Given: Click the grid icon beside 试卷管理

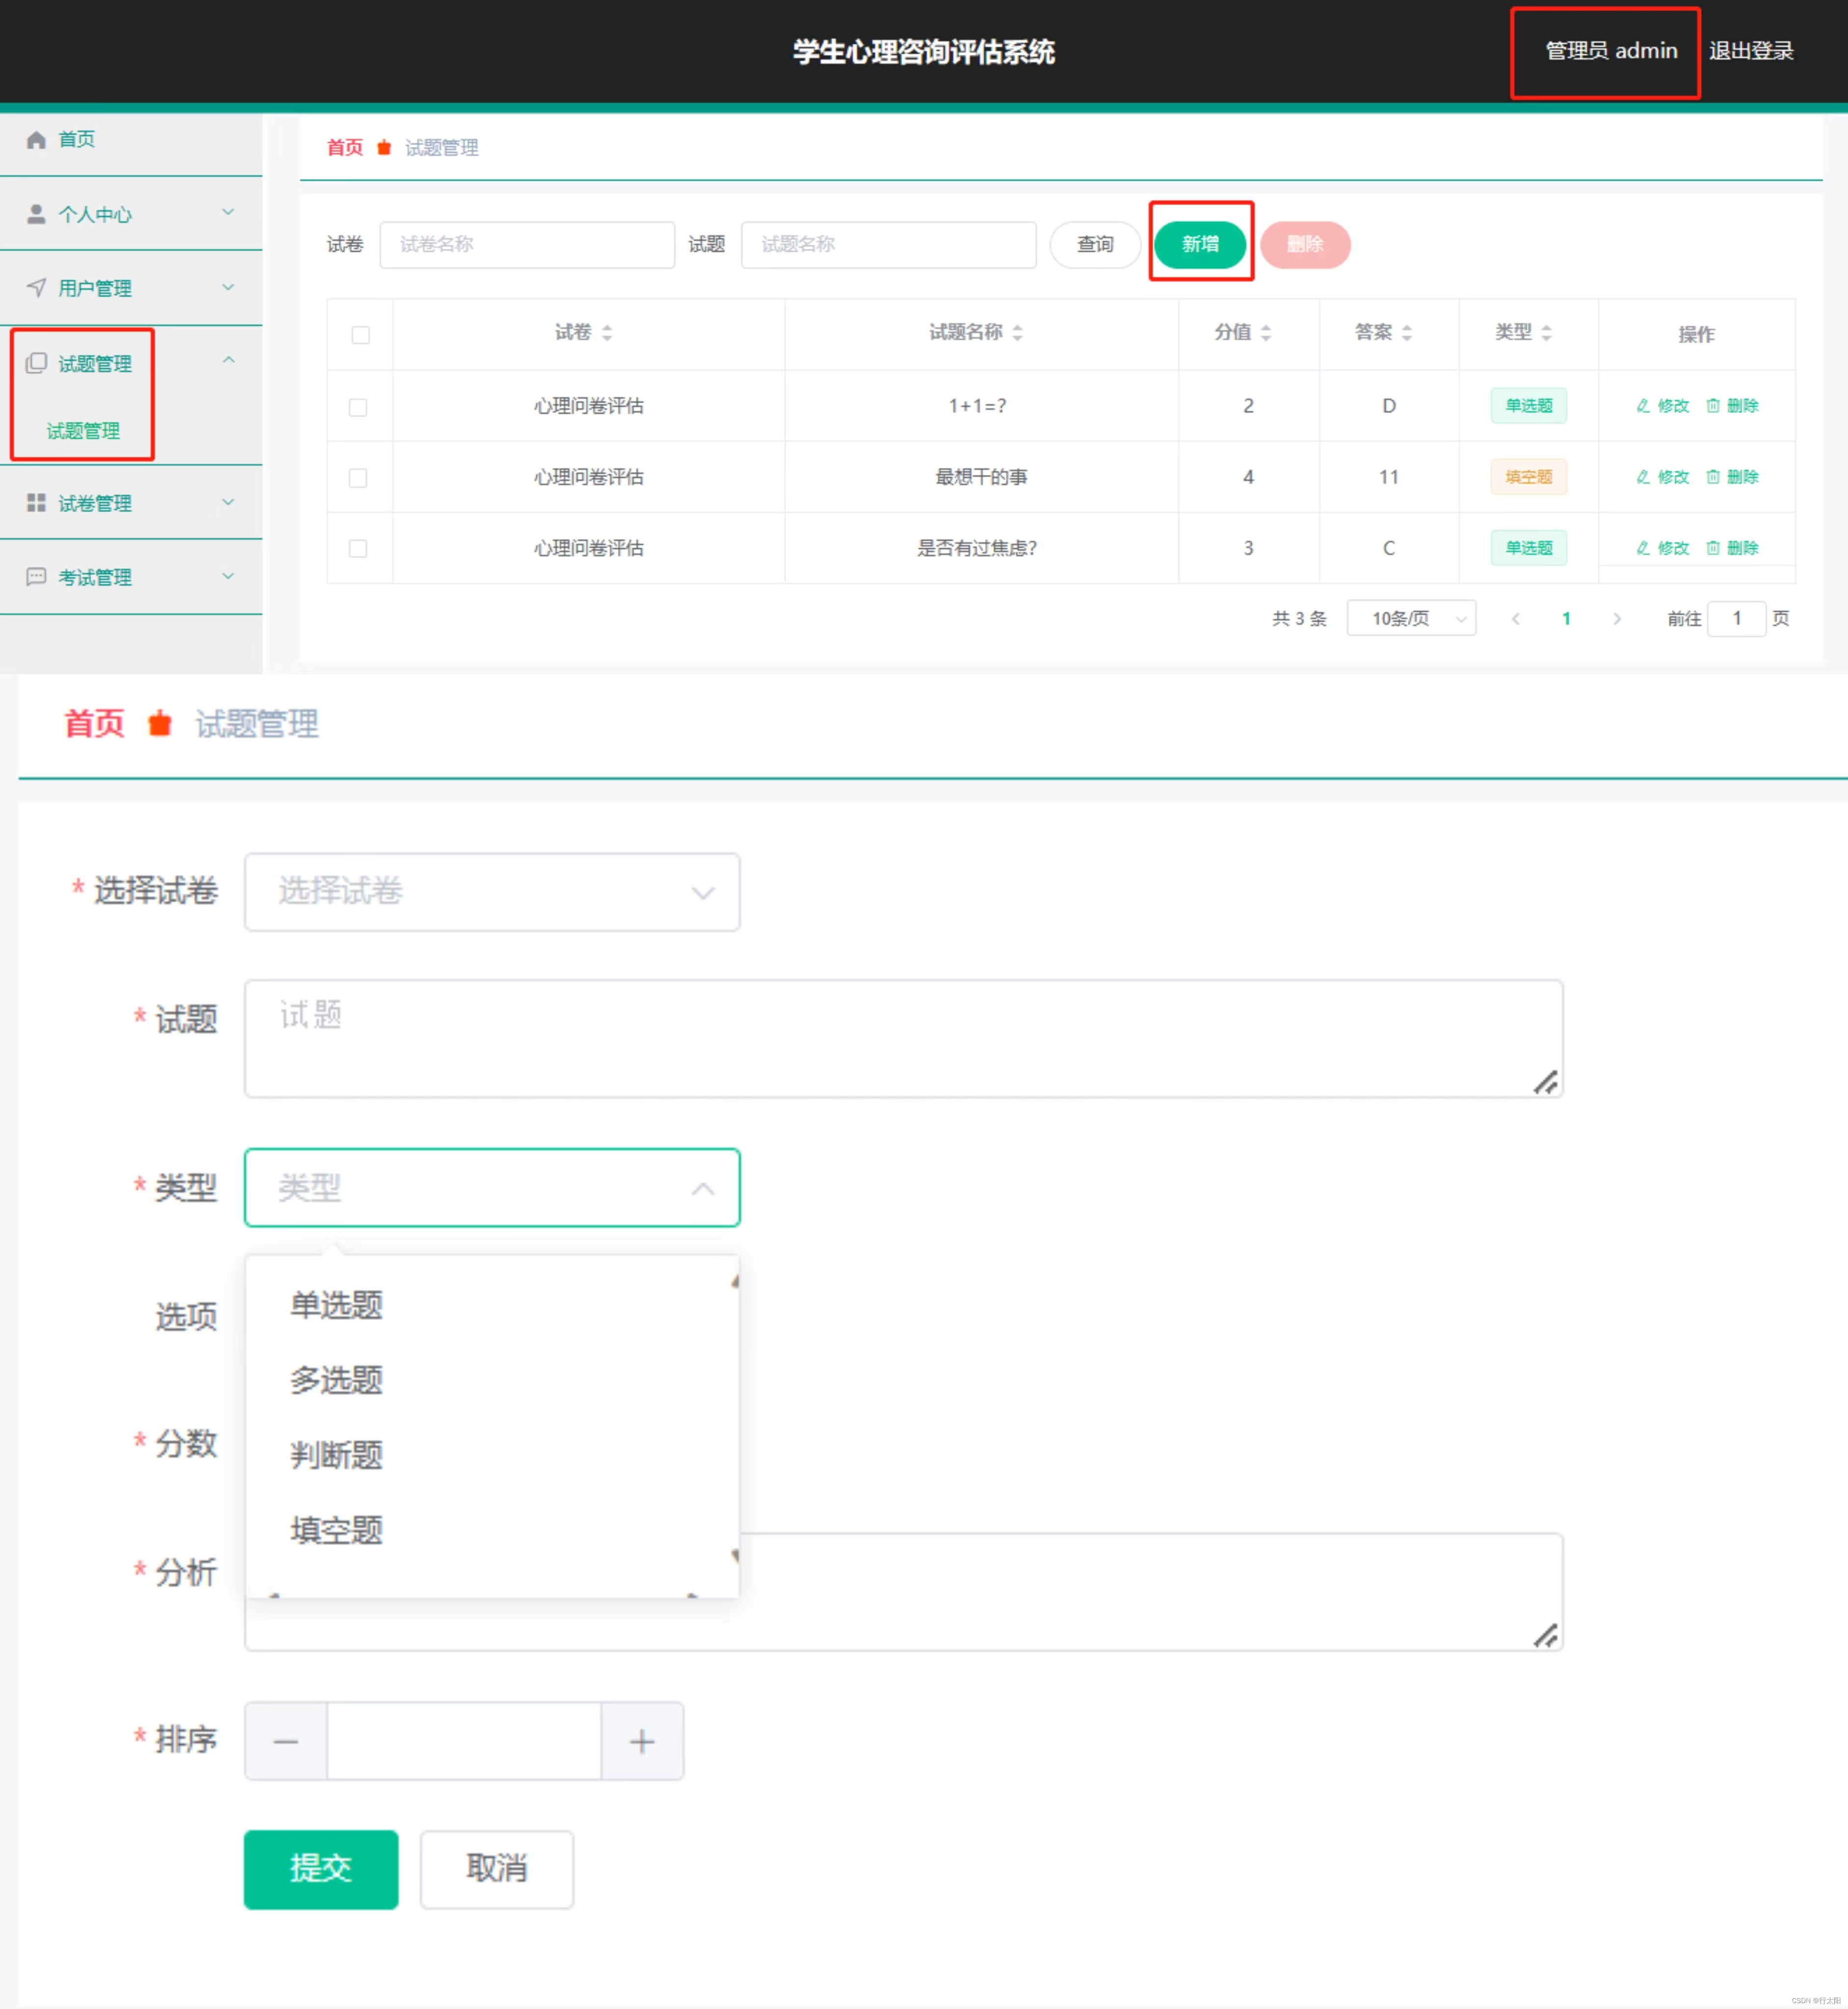Looking at the screenshot, I should pos(36,503).
